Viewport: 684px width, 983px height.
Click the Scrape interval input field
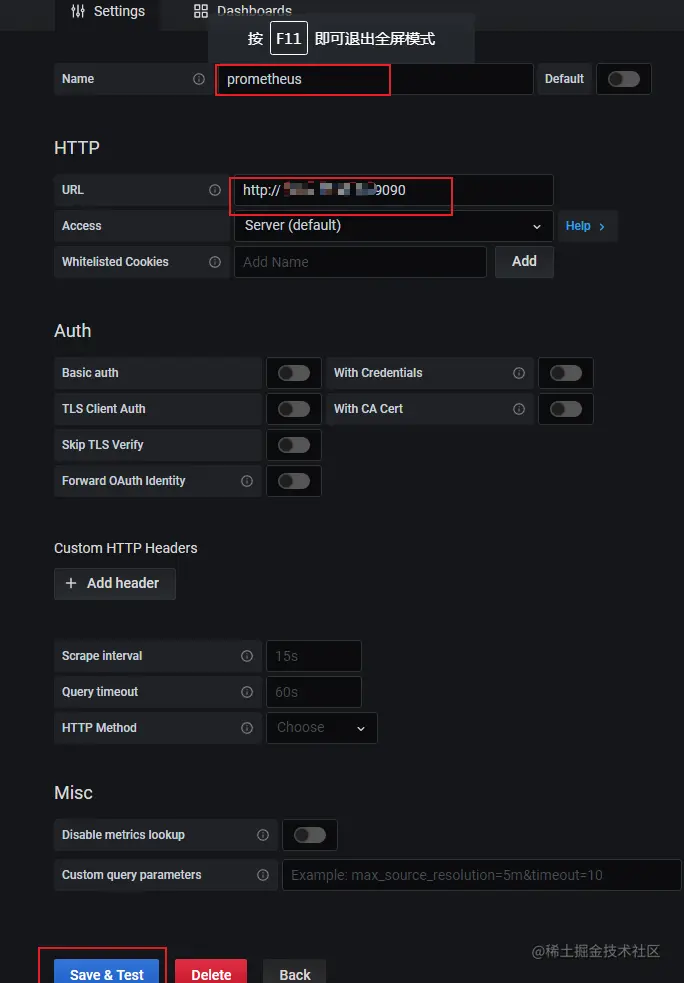314,656
